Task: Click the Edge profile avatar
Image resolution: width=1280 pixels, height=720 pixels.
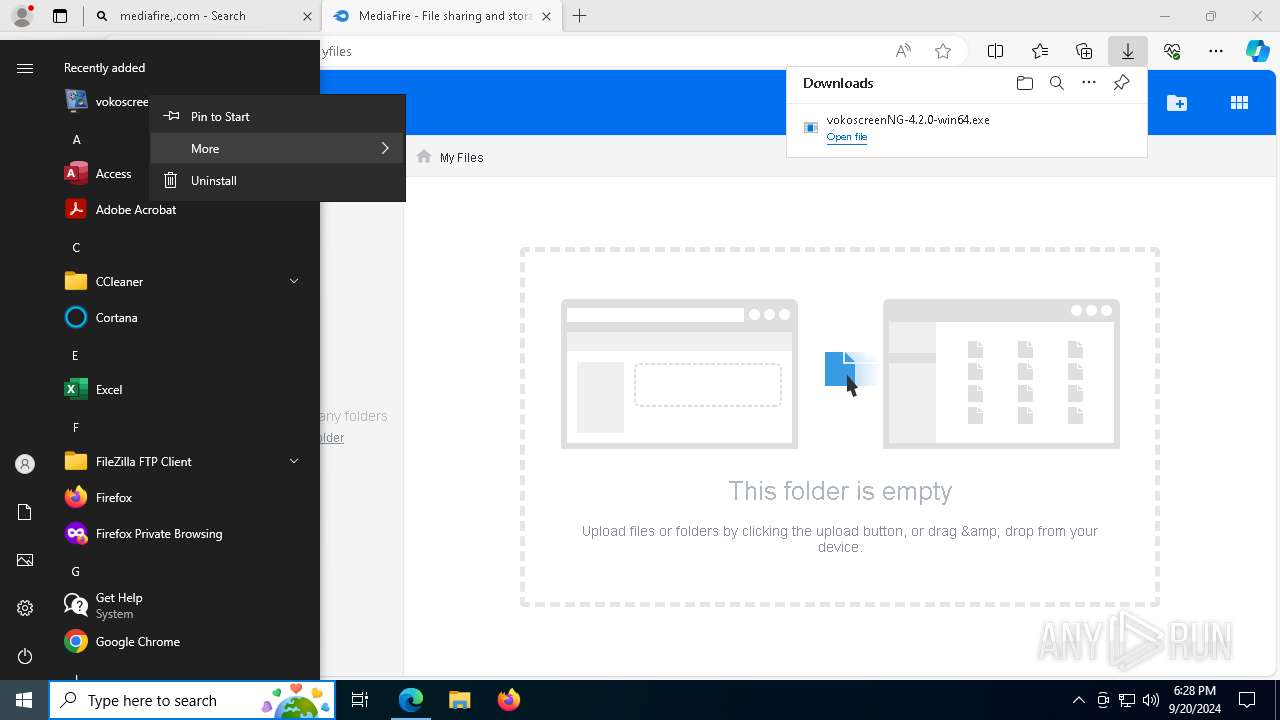Action: coord(22,16)
